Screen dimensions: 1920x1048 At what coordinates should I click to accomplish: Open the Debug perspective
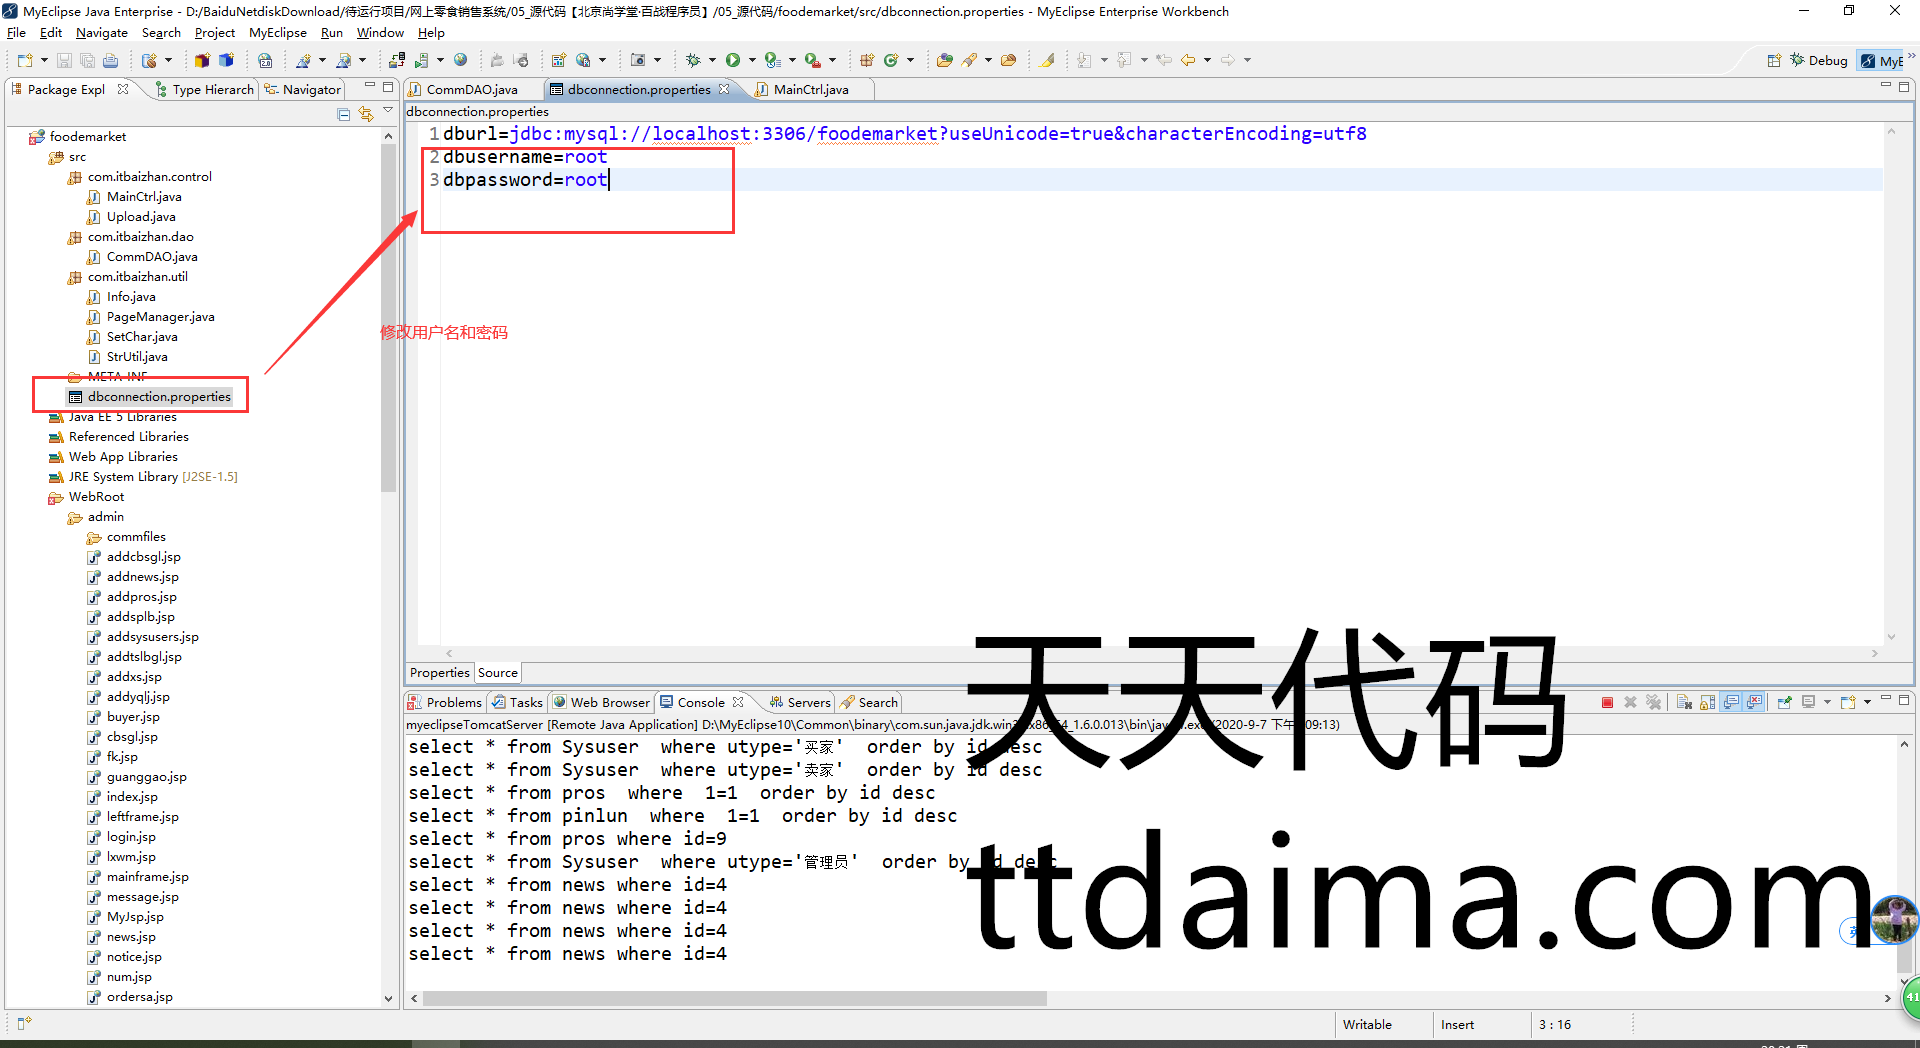click(1819, 60)
